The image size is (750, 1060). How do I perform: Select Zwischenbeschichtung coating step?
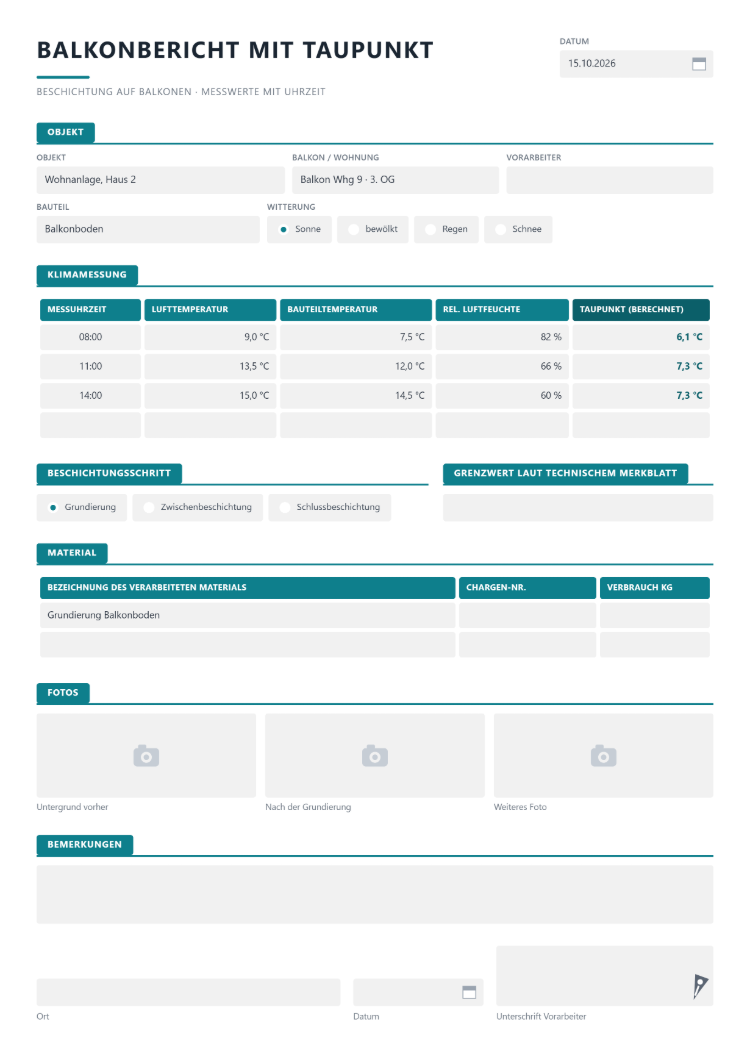pyautogui.click(x=197, y=507)
